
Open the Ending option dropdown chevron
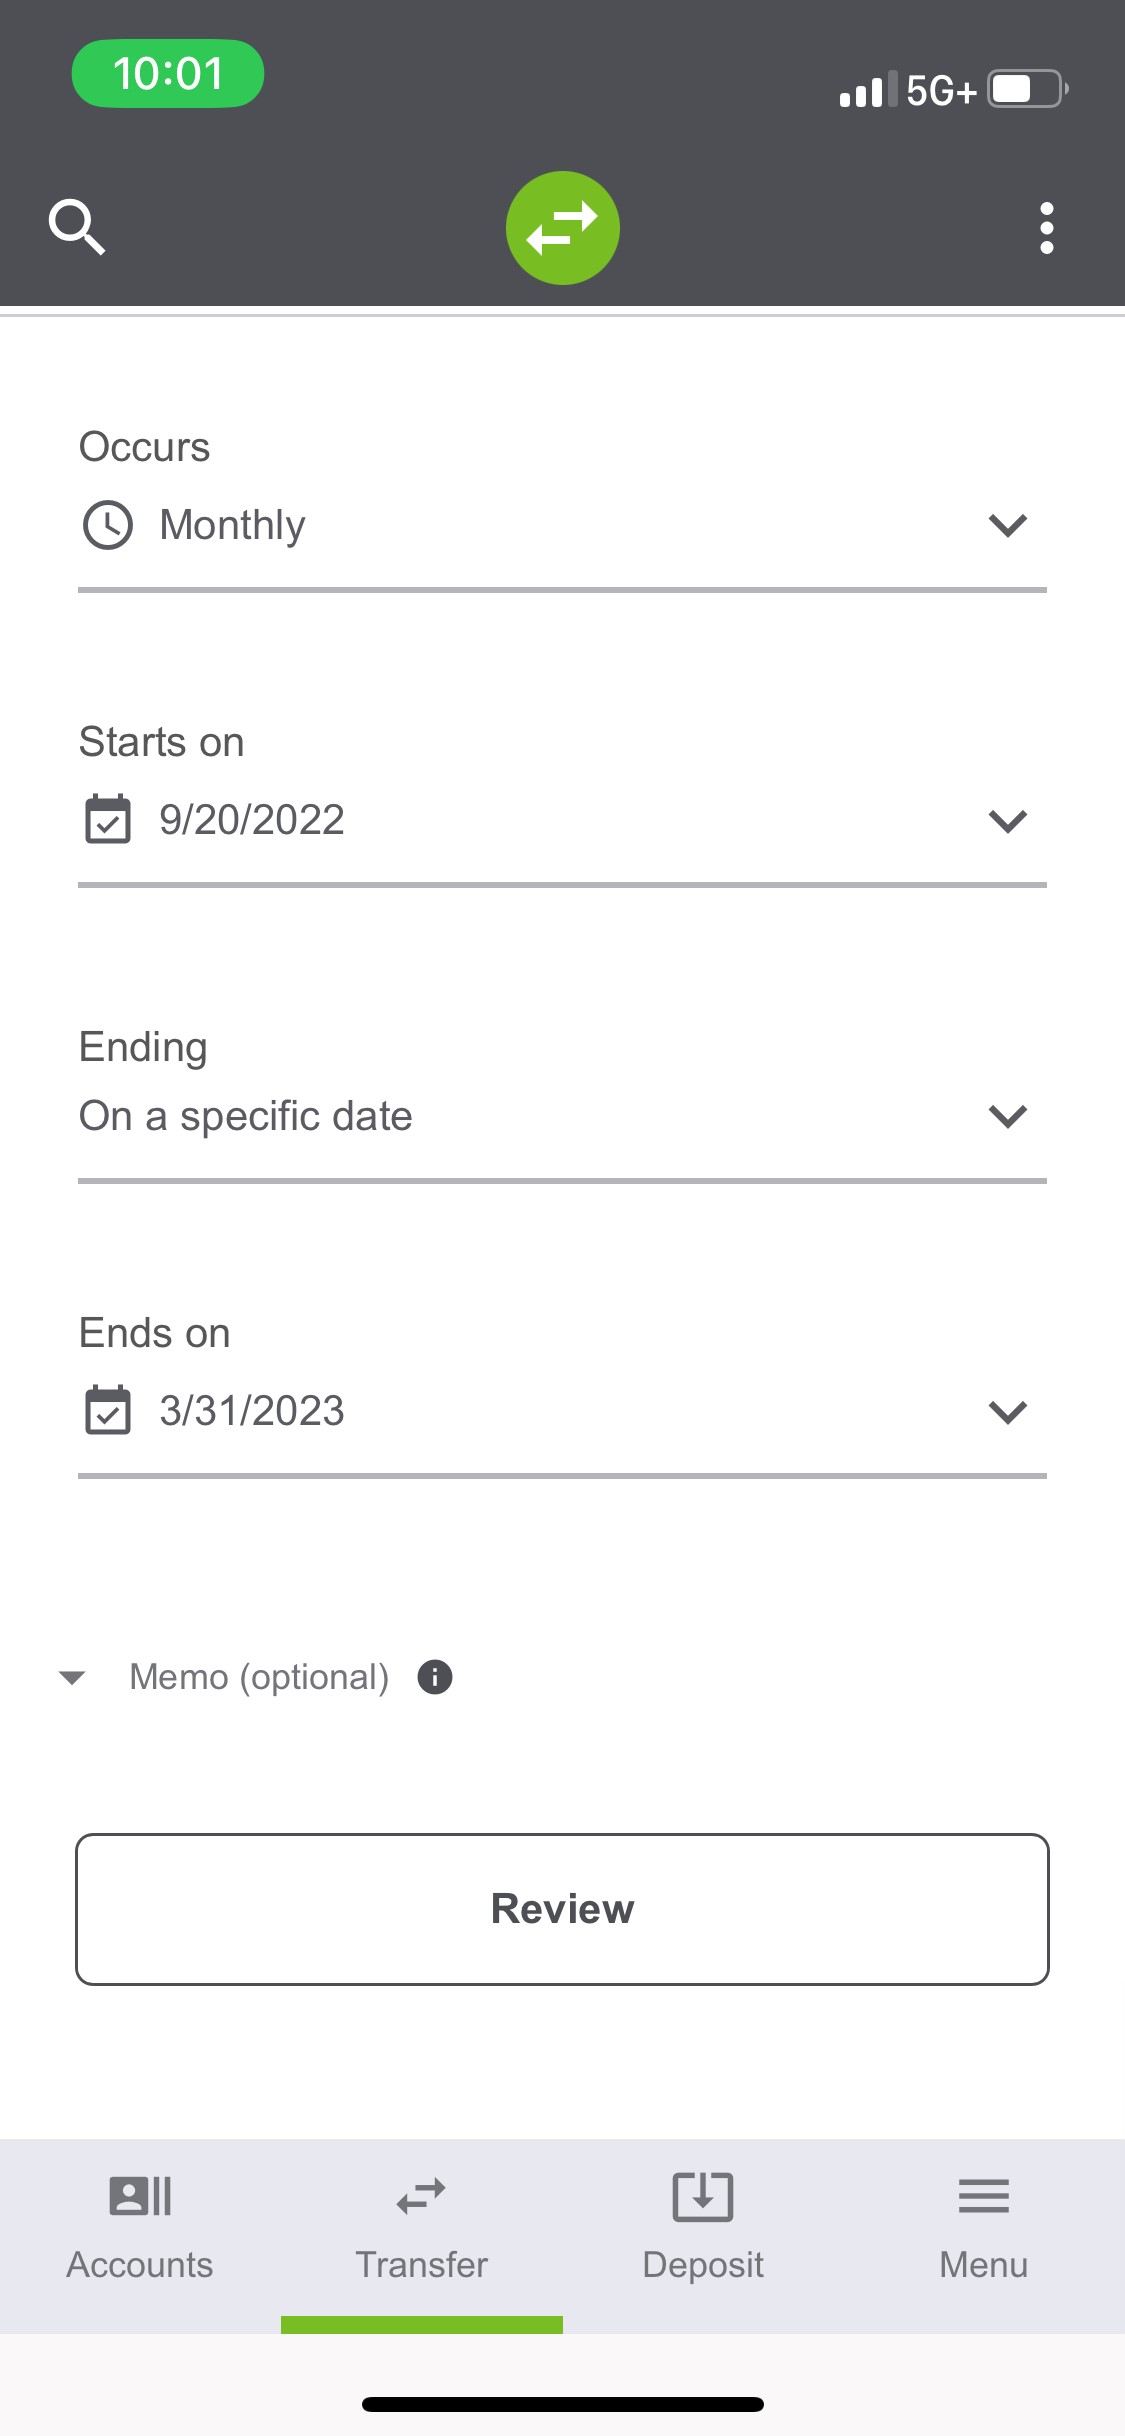[x=1007, y=1116]
